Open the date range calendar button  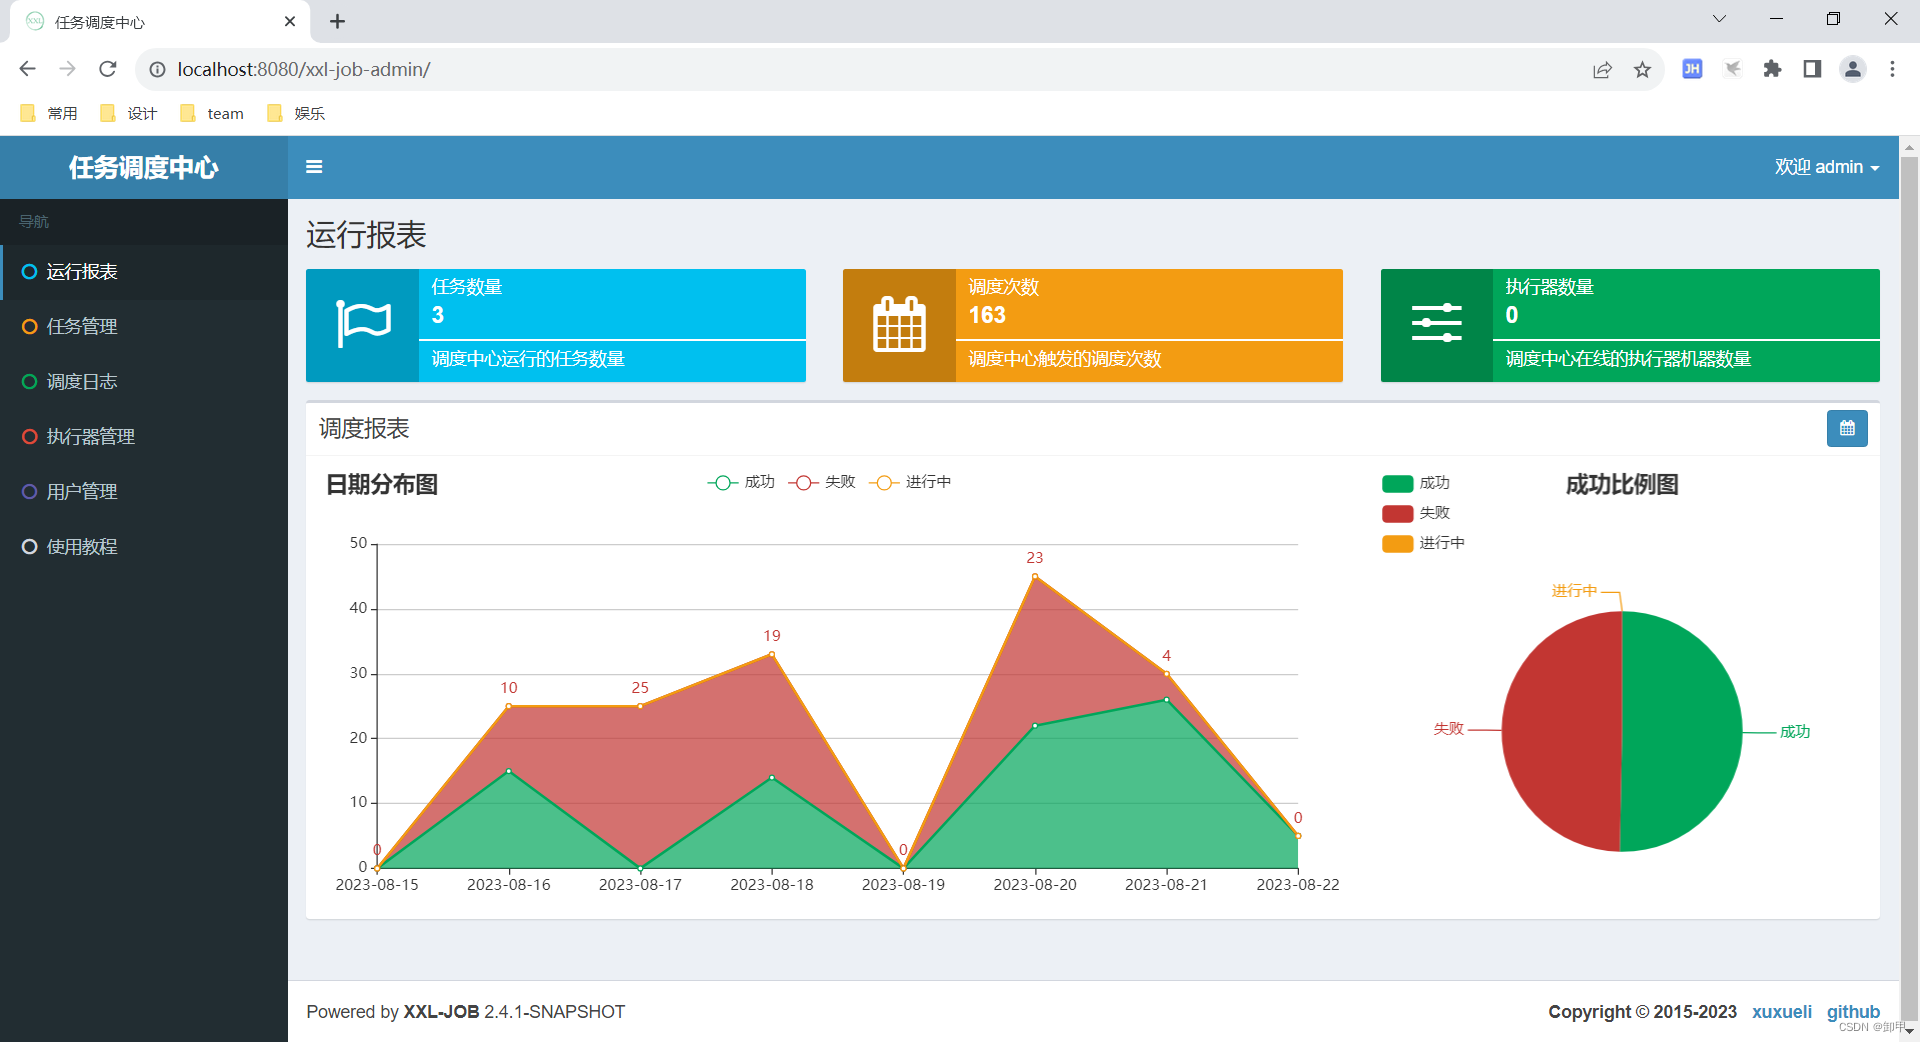coord(1847,428)
